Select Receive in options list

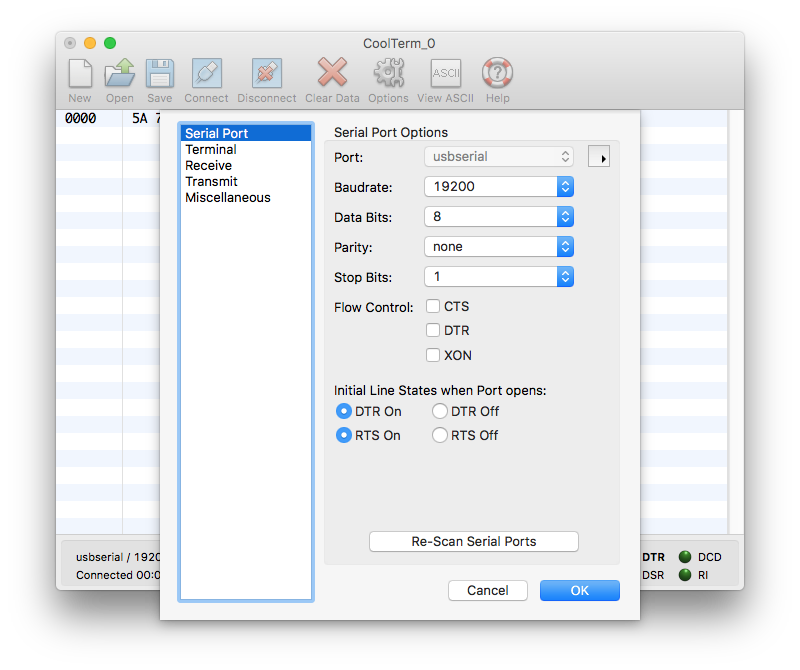[x=246, y=165]
